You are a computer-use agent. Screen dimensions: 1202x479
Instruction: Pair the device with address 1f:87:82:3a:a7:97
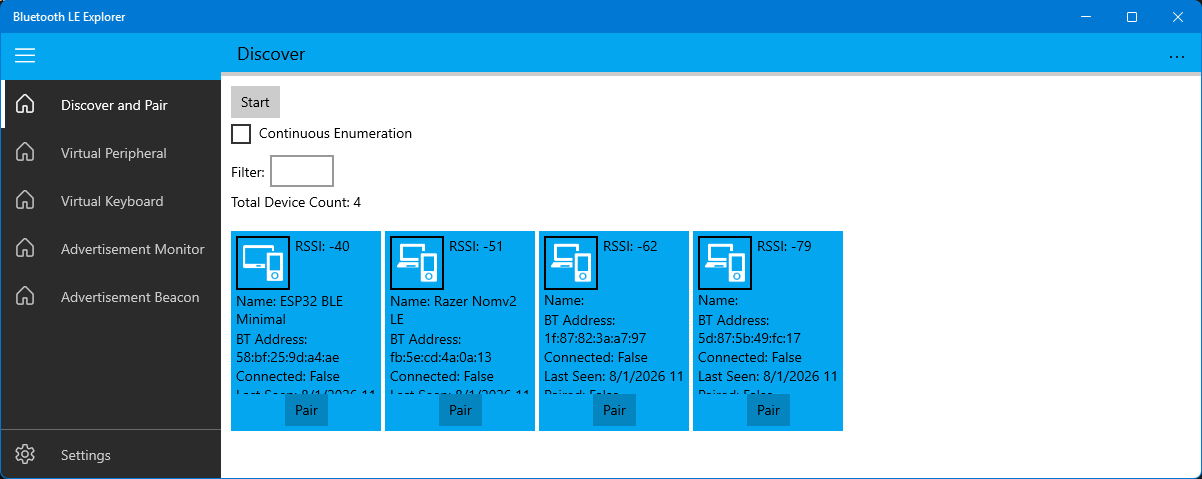tap(614, 410)
